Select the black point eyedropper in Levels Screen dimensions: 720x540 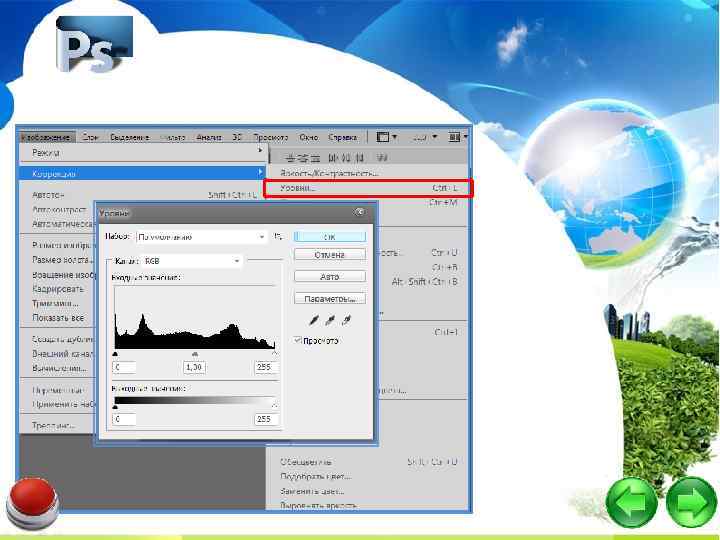tap(314, 320)
